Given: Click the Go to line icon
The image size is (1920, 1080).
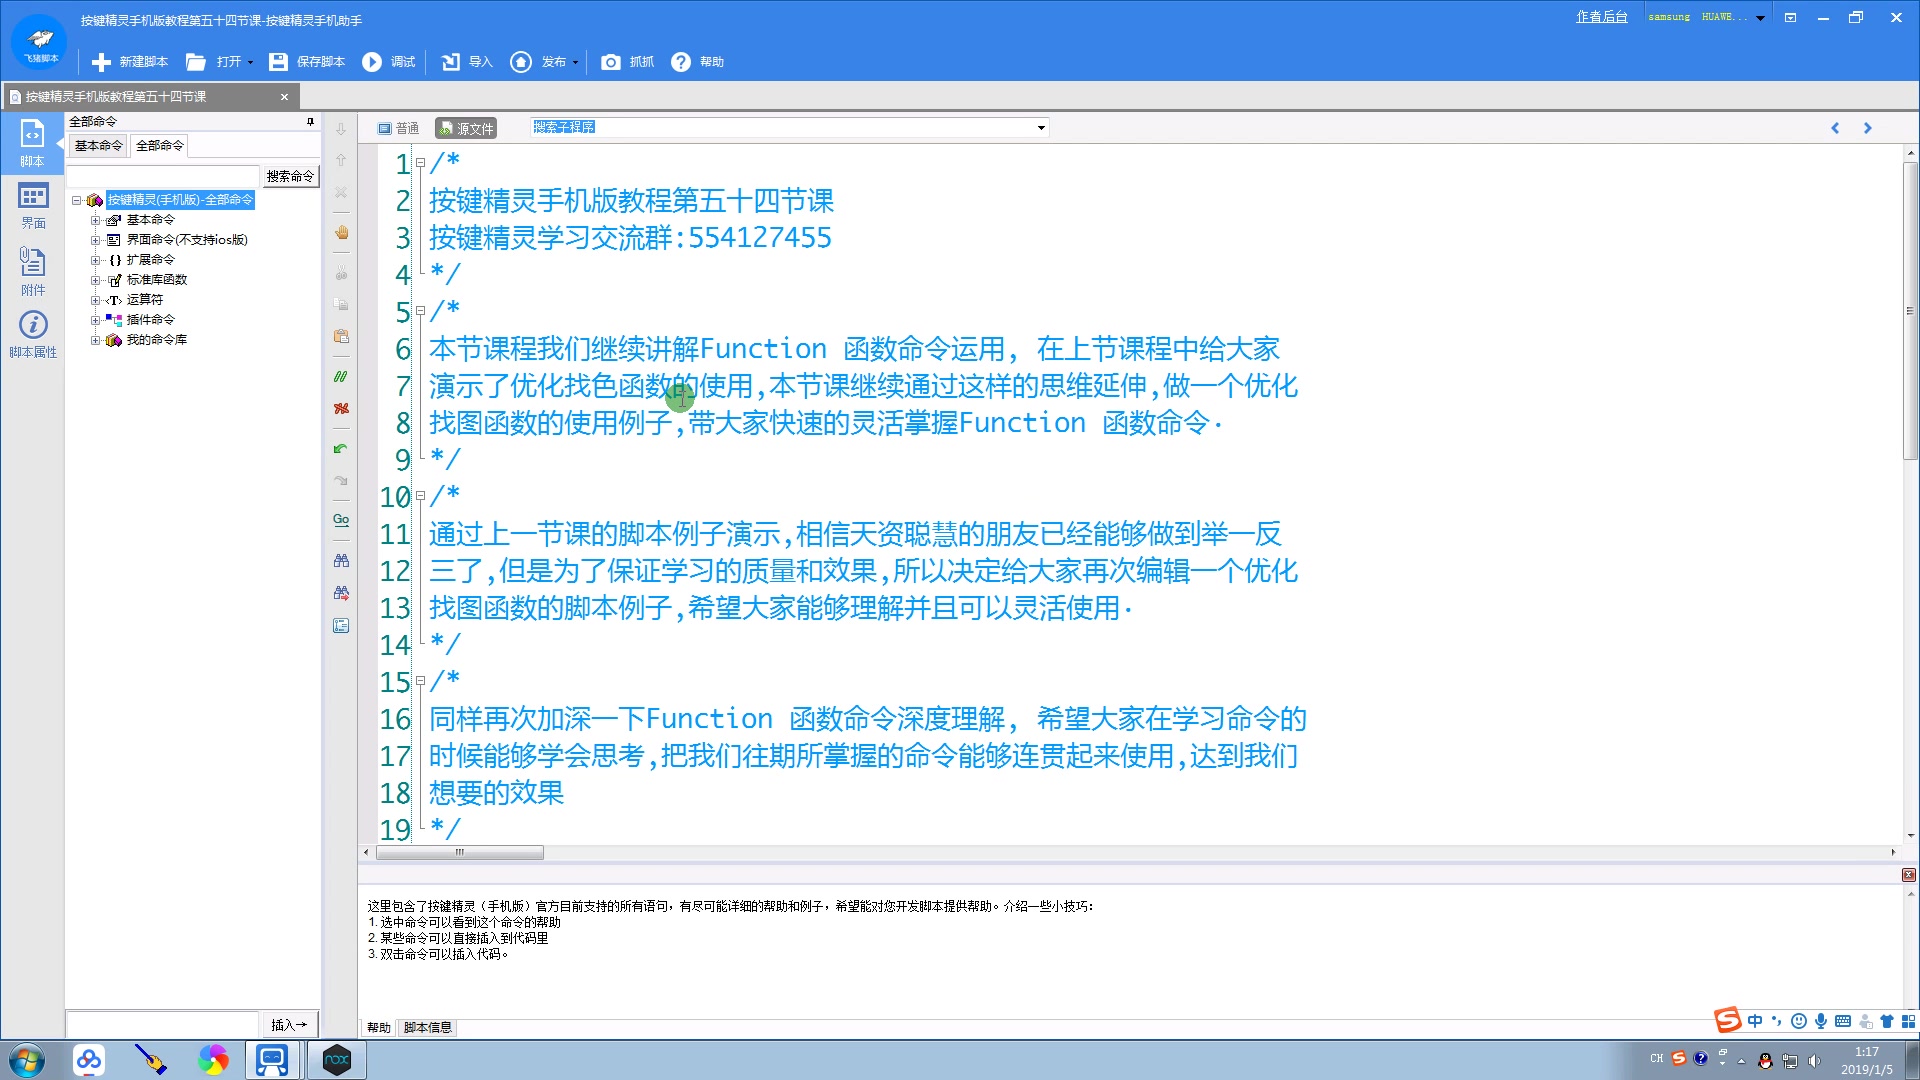Looking at the screenshot, I should tap(341, 520).
